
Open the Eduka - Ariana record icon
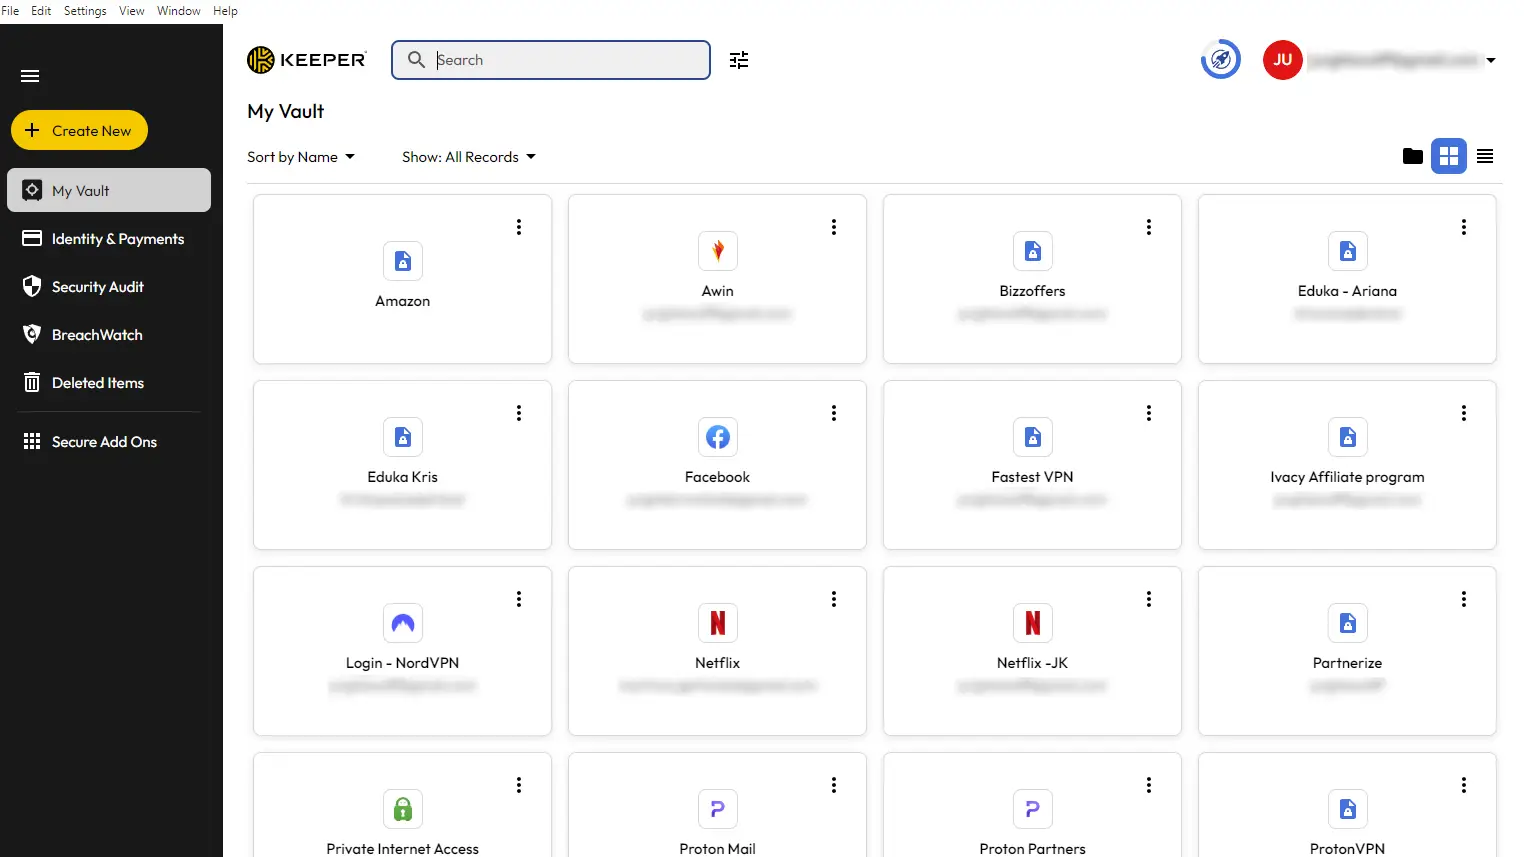(1348, 251)
